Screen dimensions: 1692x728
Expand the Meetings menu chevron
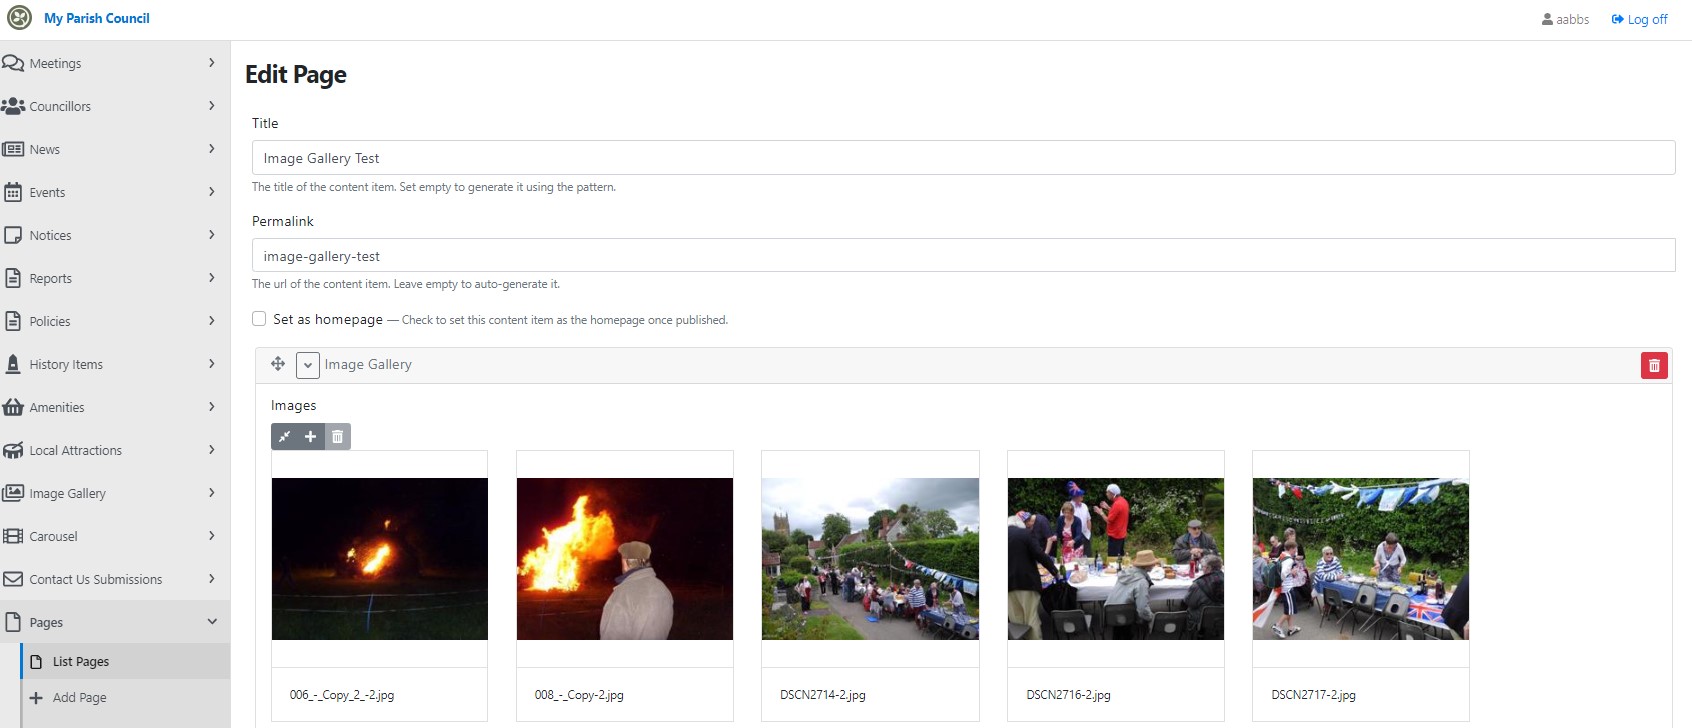[x=211, y=63]
